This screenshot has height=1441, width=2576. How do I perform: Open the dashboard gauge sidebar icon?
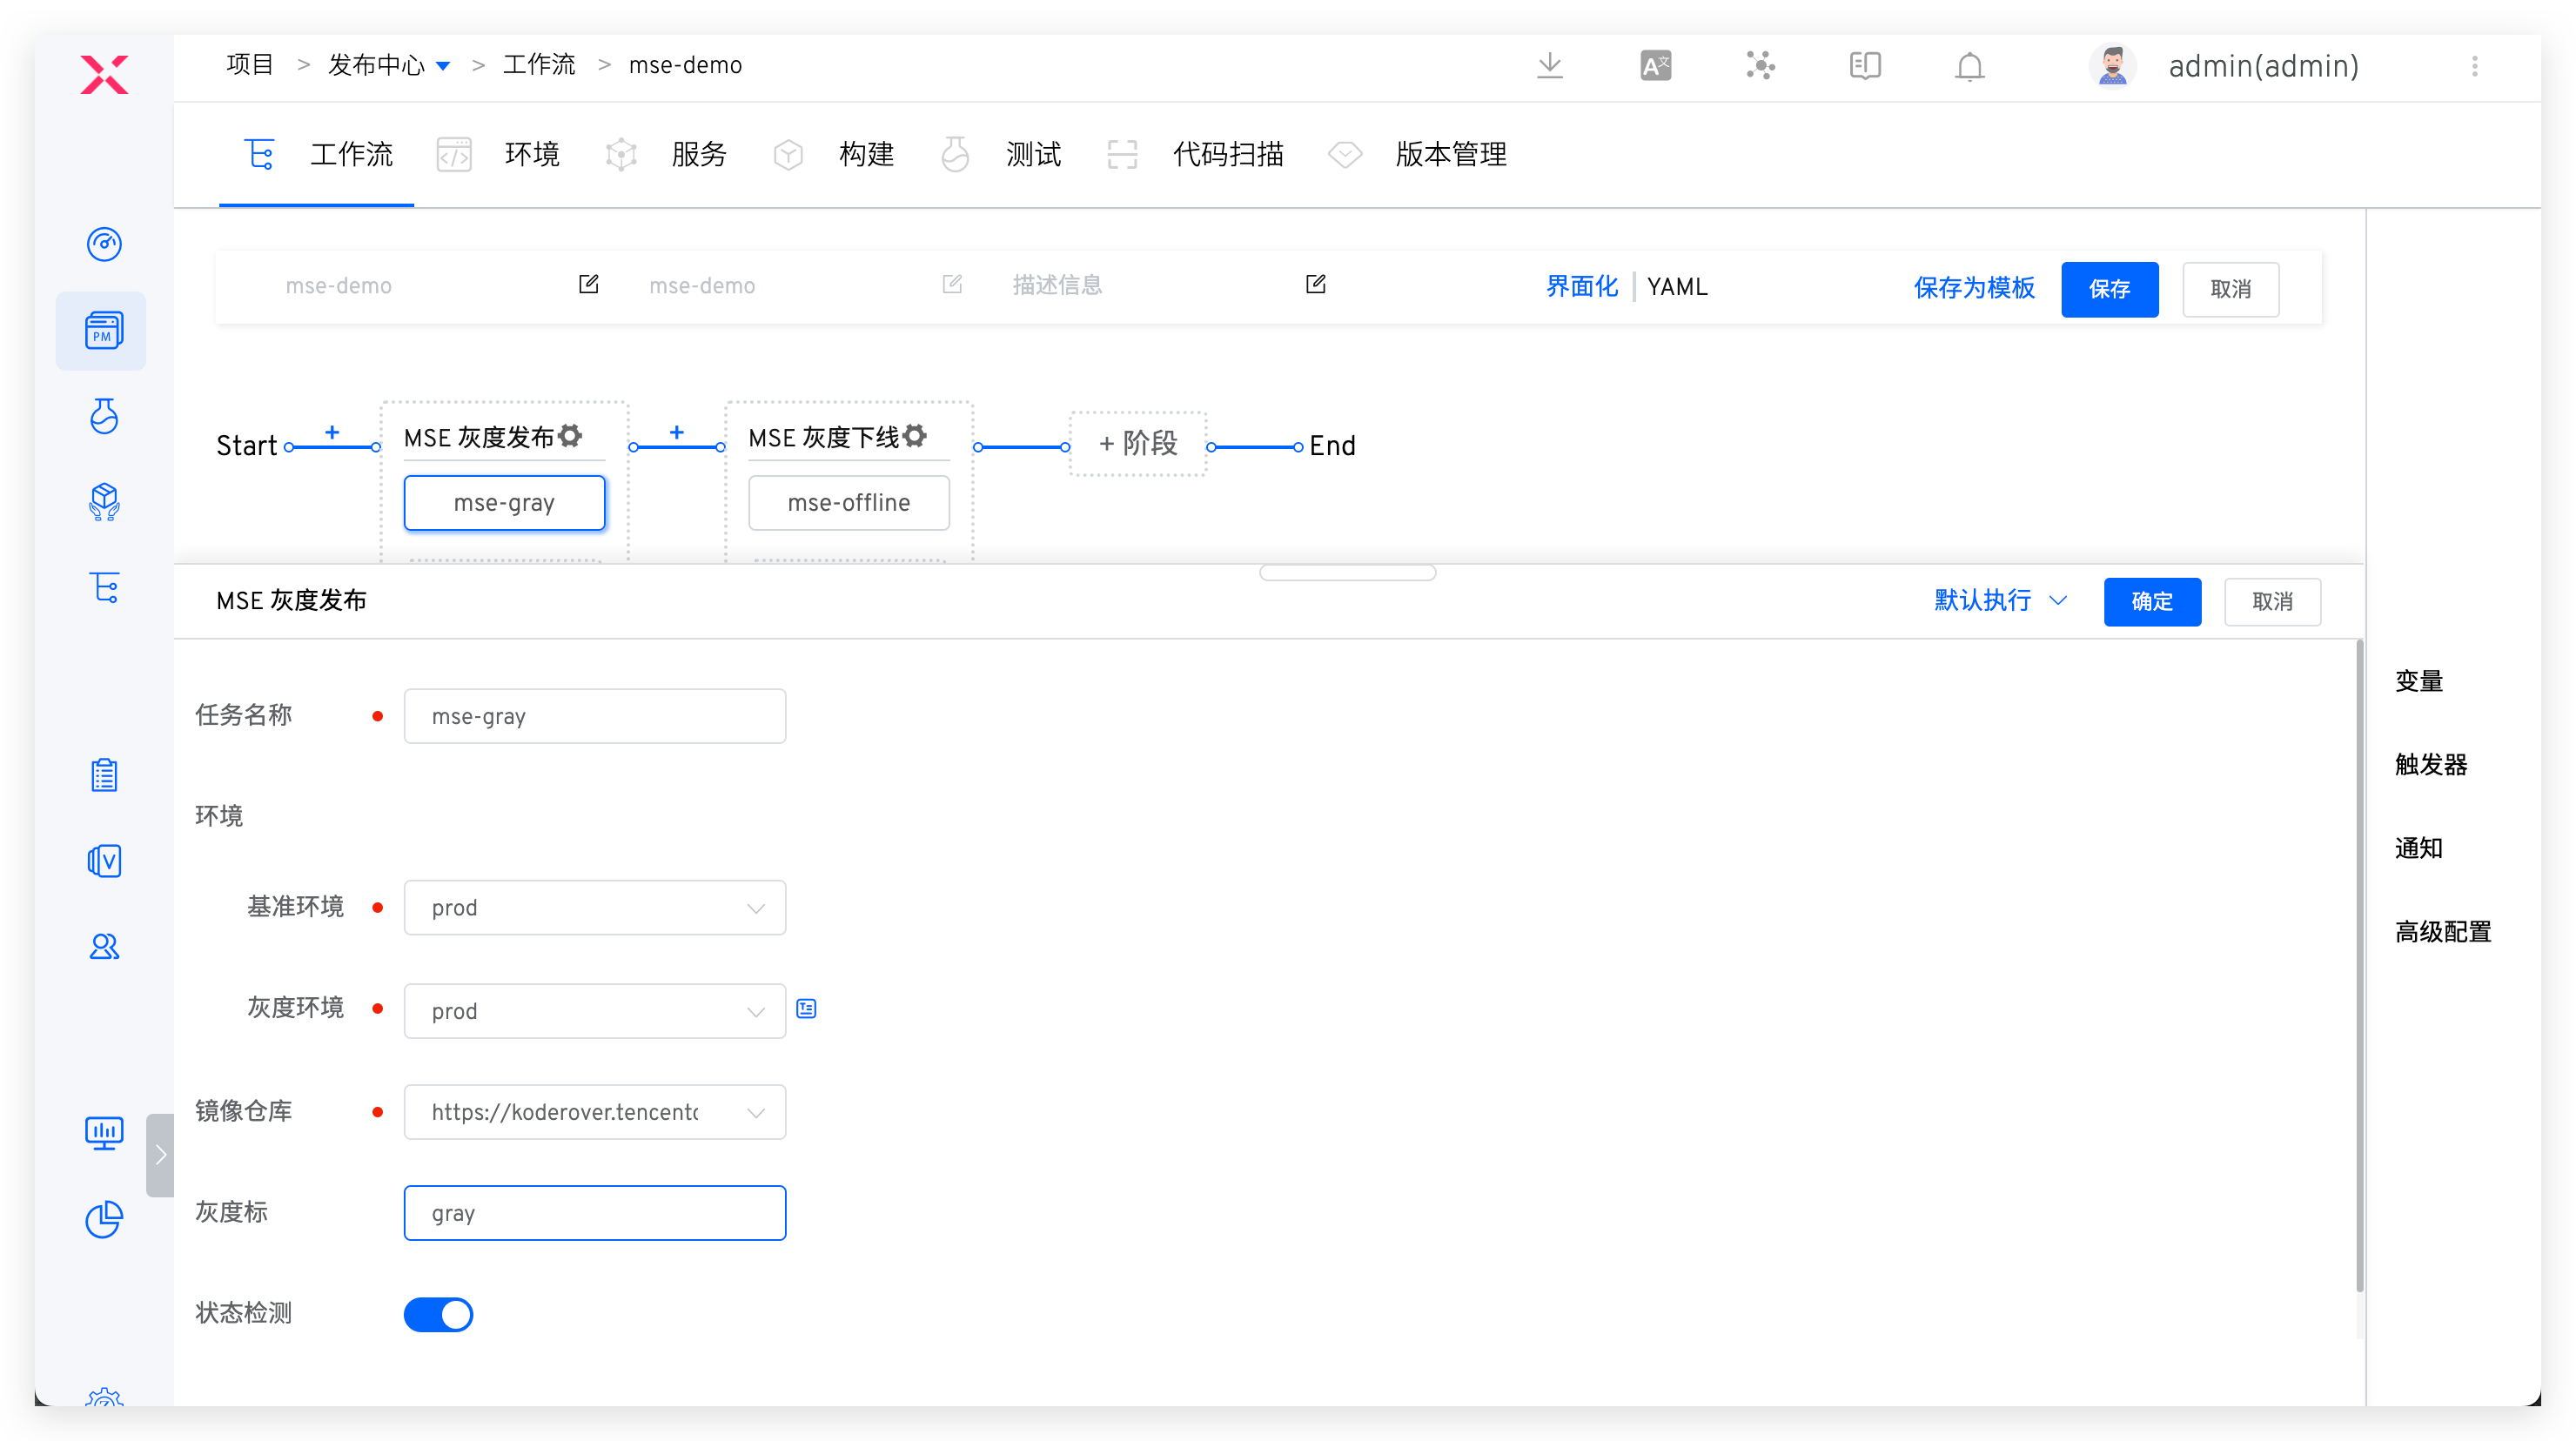104,244
